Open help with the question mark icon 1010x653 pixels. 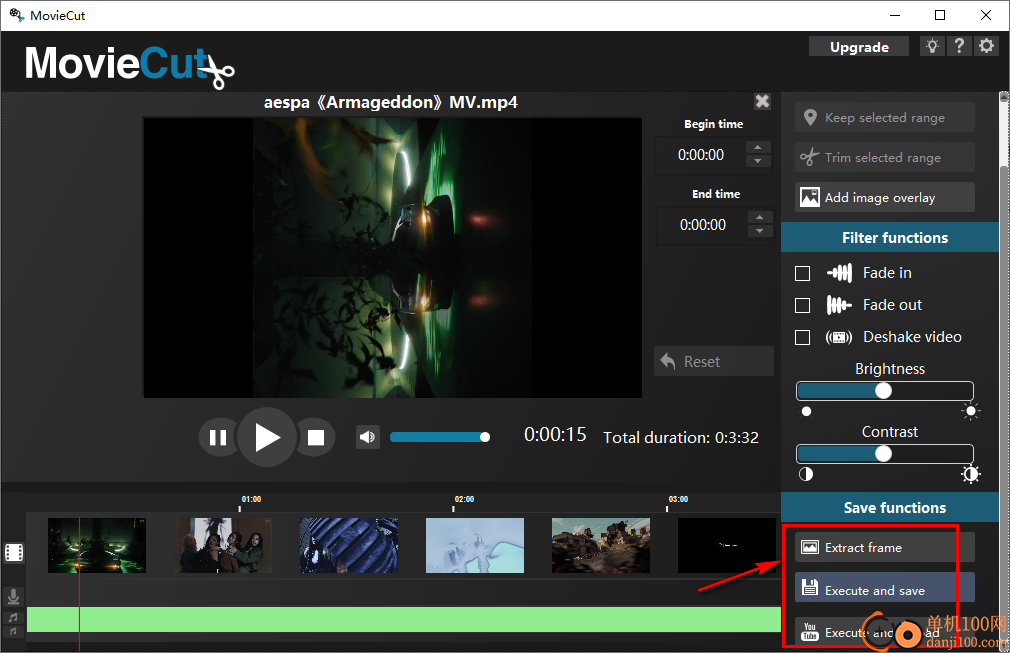(959, 46)
